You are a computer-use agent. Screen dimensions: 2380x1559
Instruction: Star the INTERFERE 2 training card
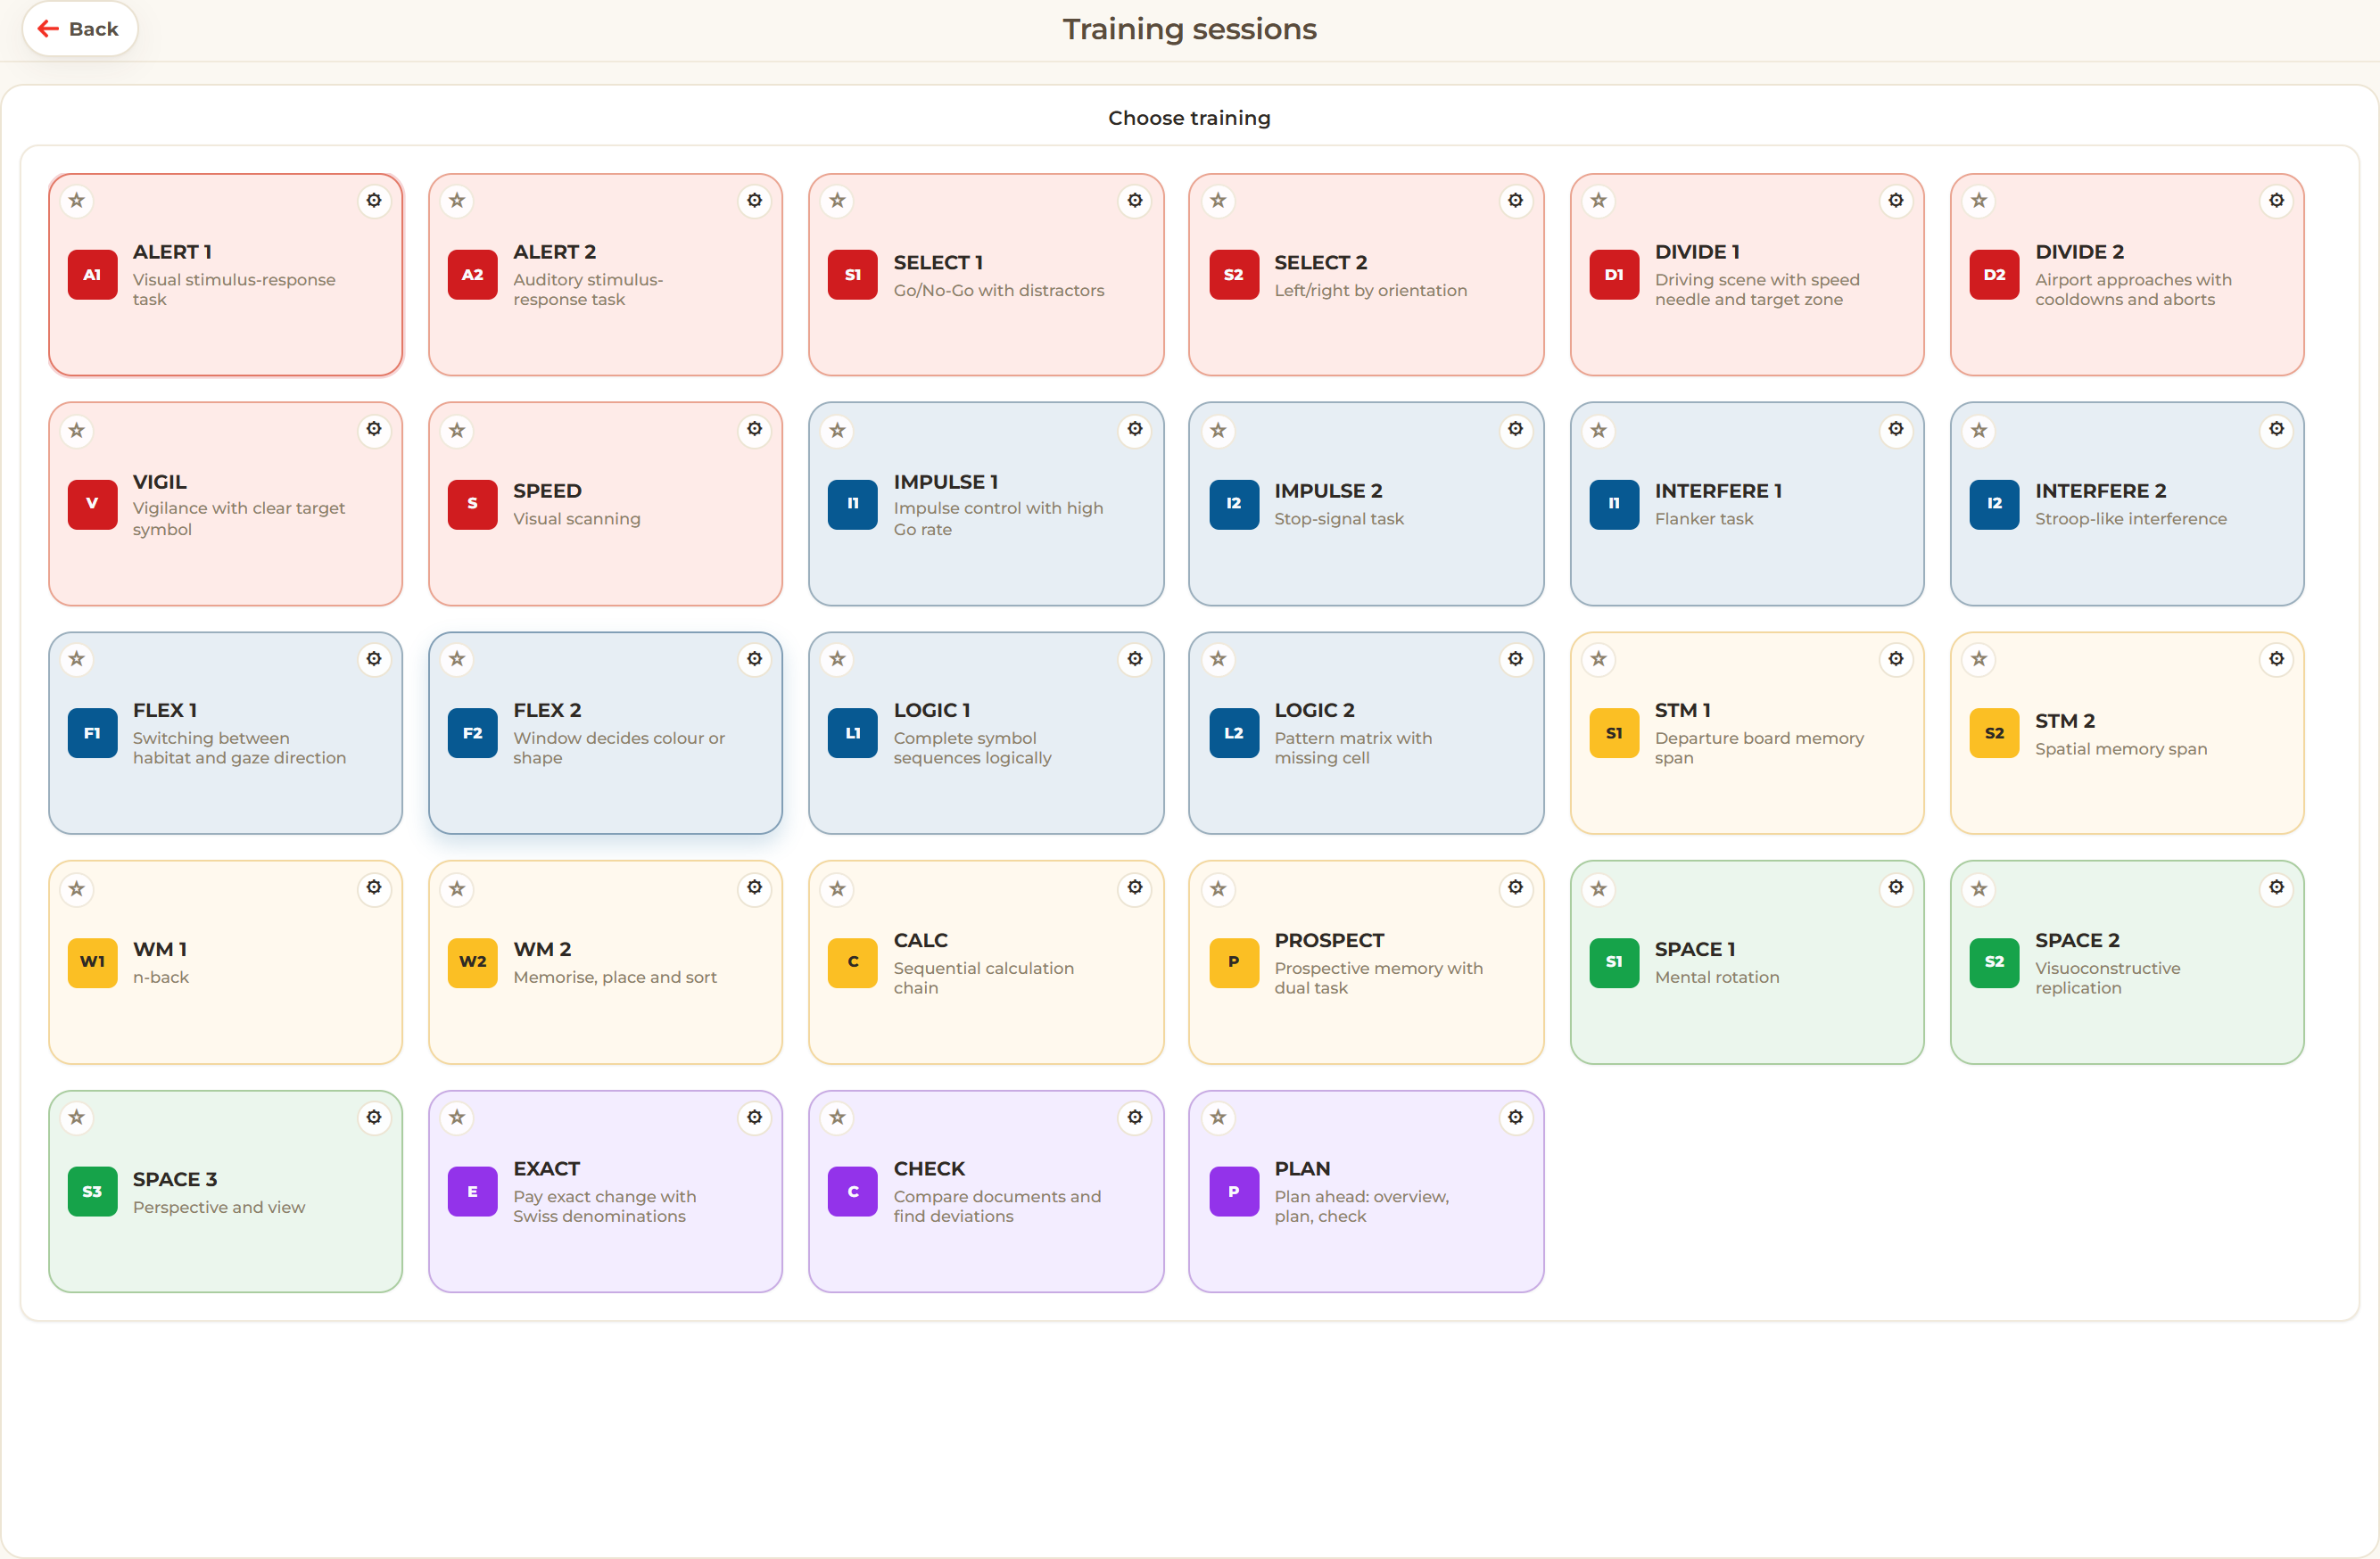[1979, 430]
